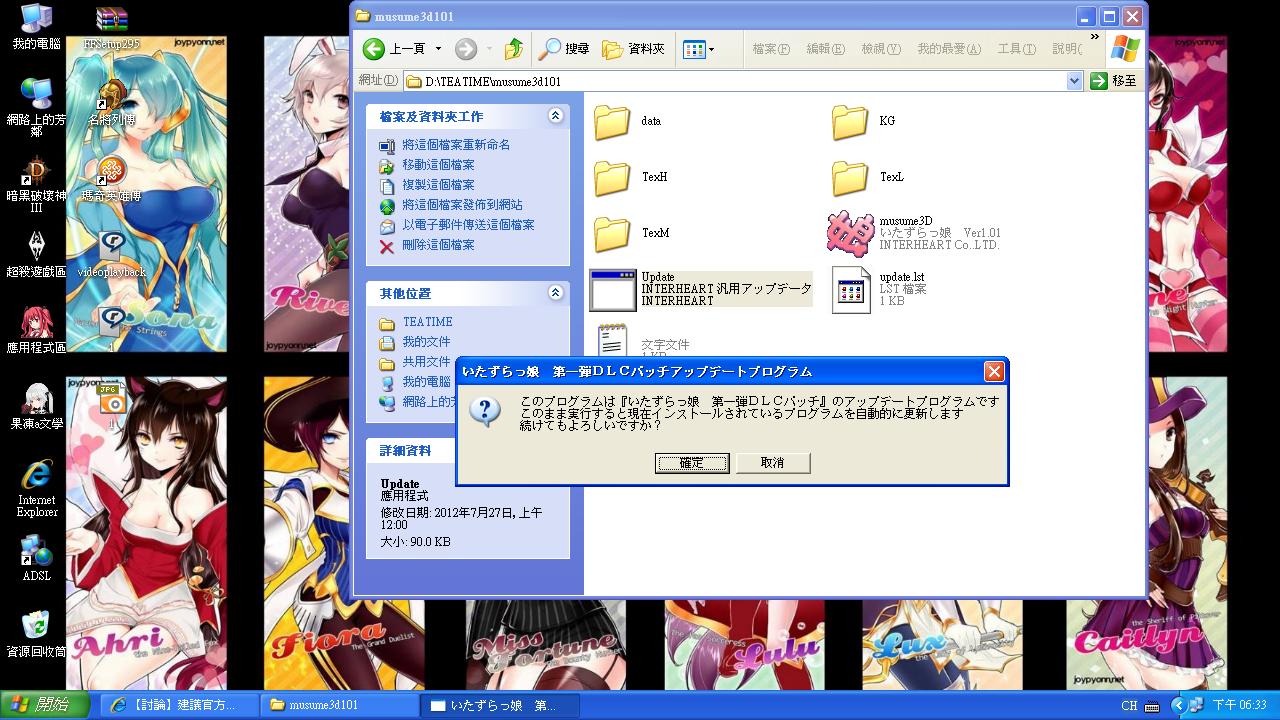Click the 開始 Start button
The image size is (1280, 720).
coord(45,705)
